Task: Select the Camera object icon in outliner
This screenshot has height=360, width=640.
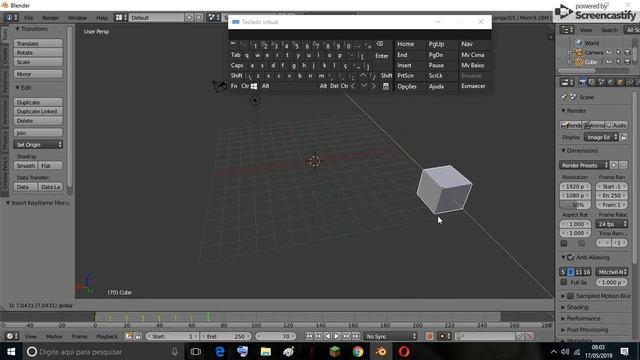Action: pos(579,52)
